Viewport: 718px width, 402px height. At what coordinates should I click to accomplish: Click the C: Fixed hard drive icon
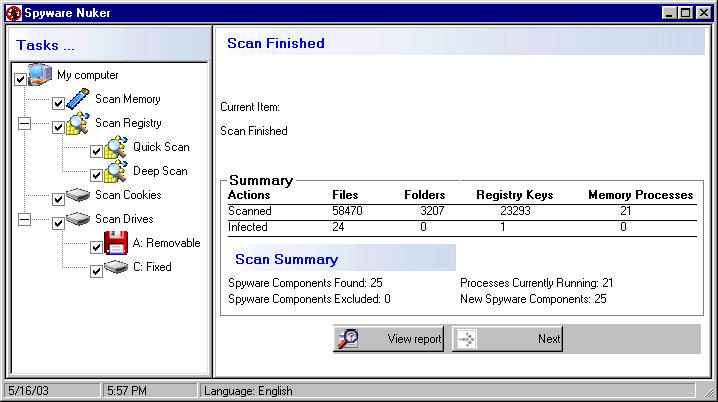click(x=116, y=267)
